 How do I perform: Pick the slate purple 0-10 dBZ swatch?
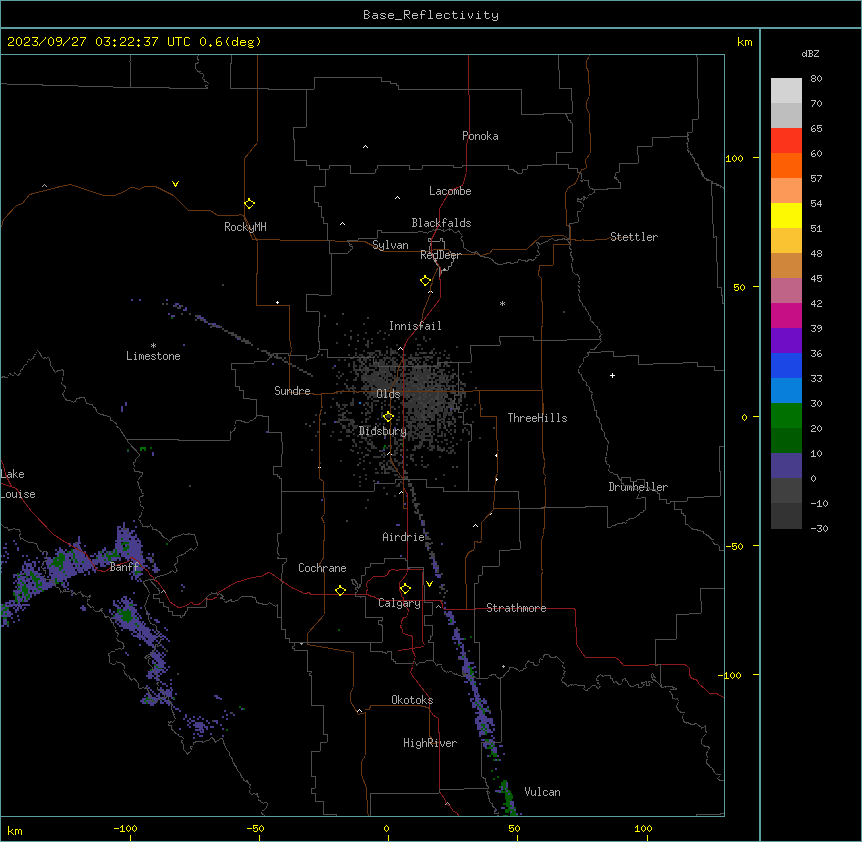point(786,466)
